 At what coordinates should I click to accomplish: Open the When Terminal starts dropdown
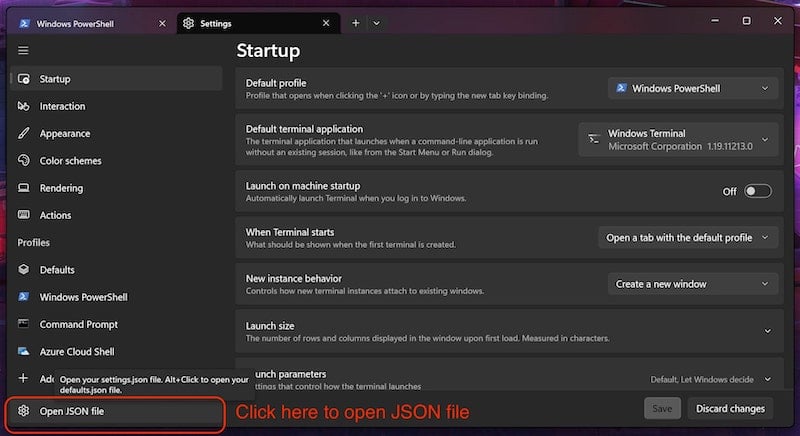(688, 238)
